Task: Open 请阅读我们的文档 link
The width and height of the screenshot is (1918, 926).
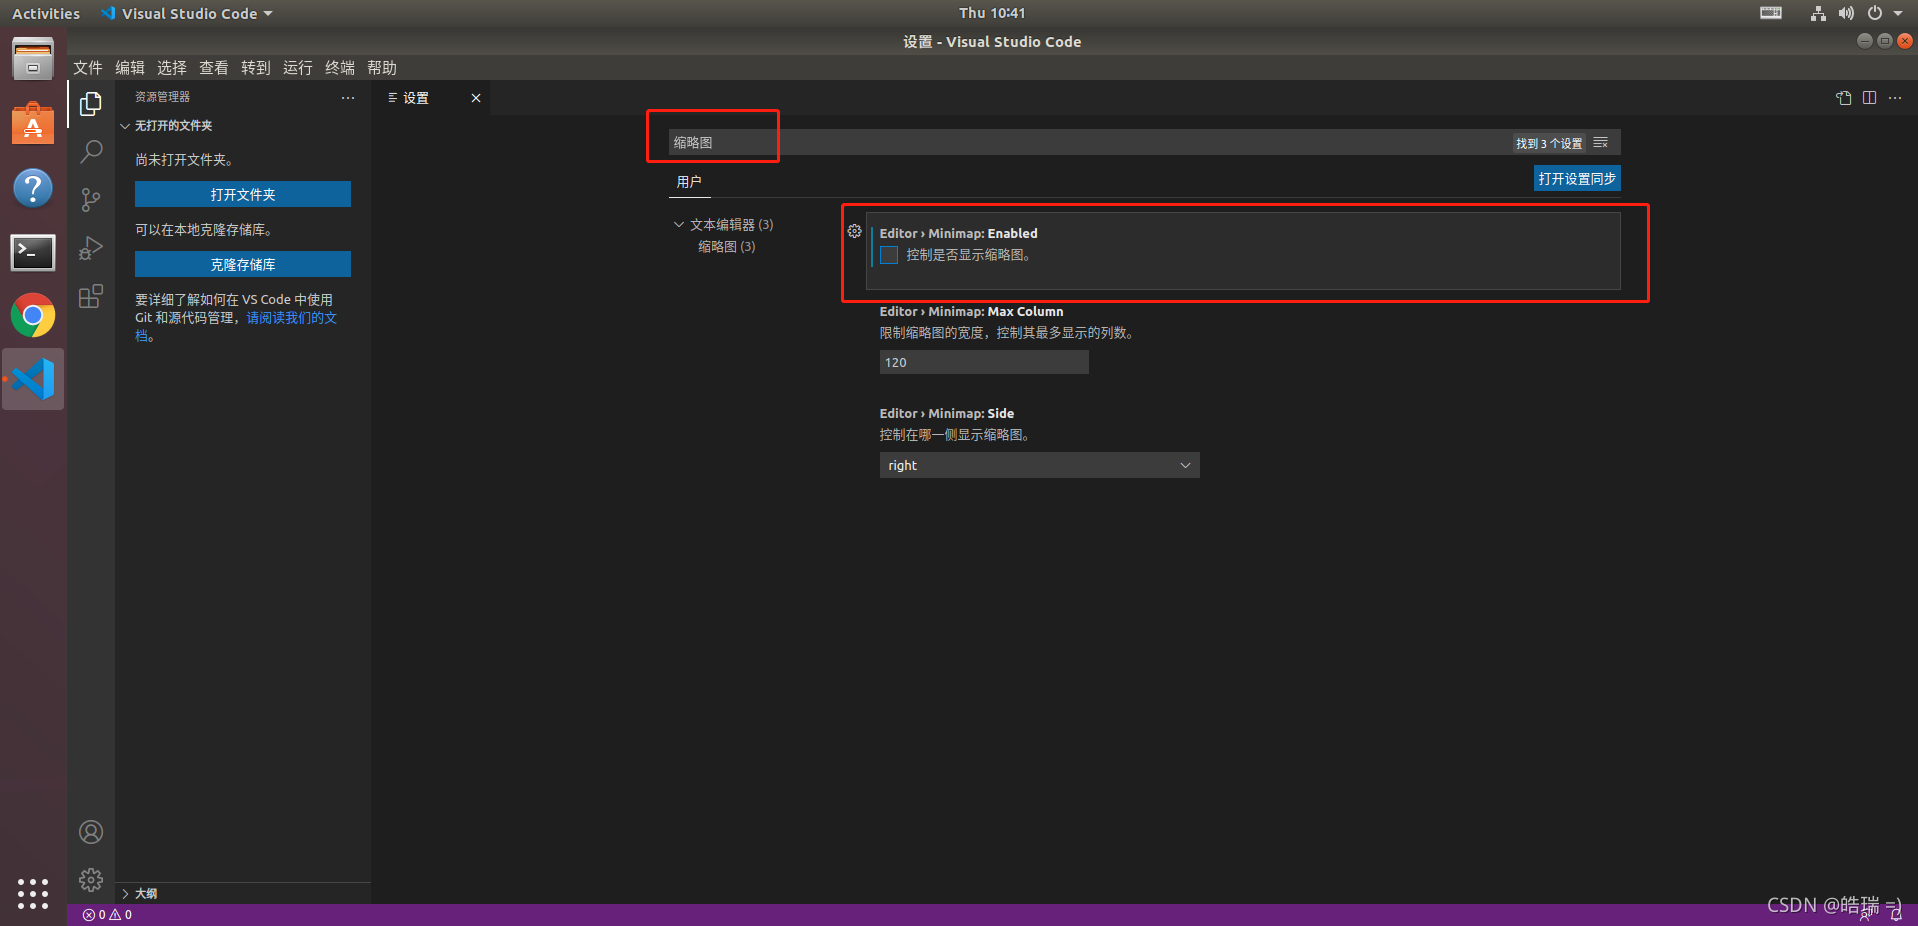Action: point(292,318)
